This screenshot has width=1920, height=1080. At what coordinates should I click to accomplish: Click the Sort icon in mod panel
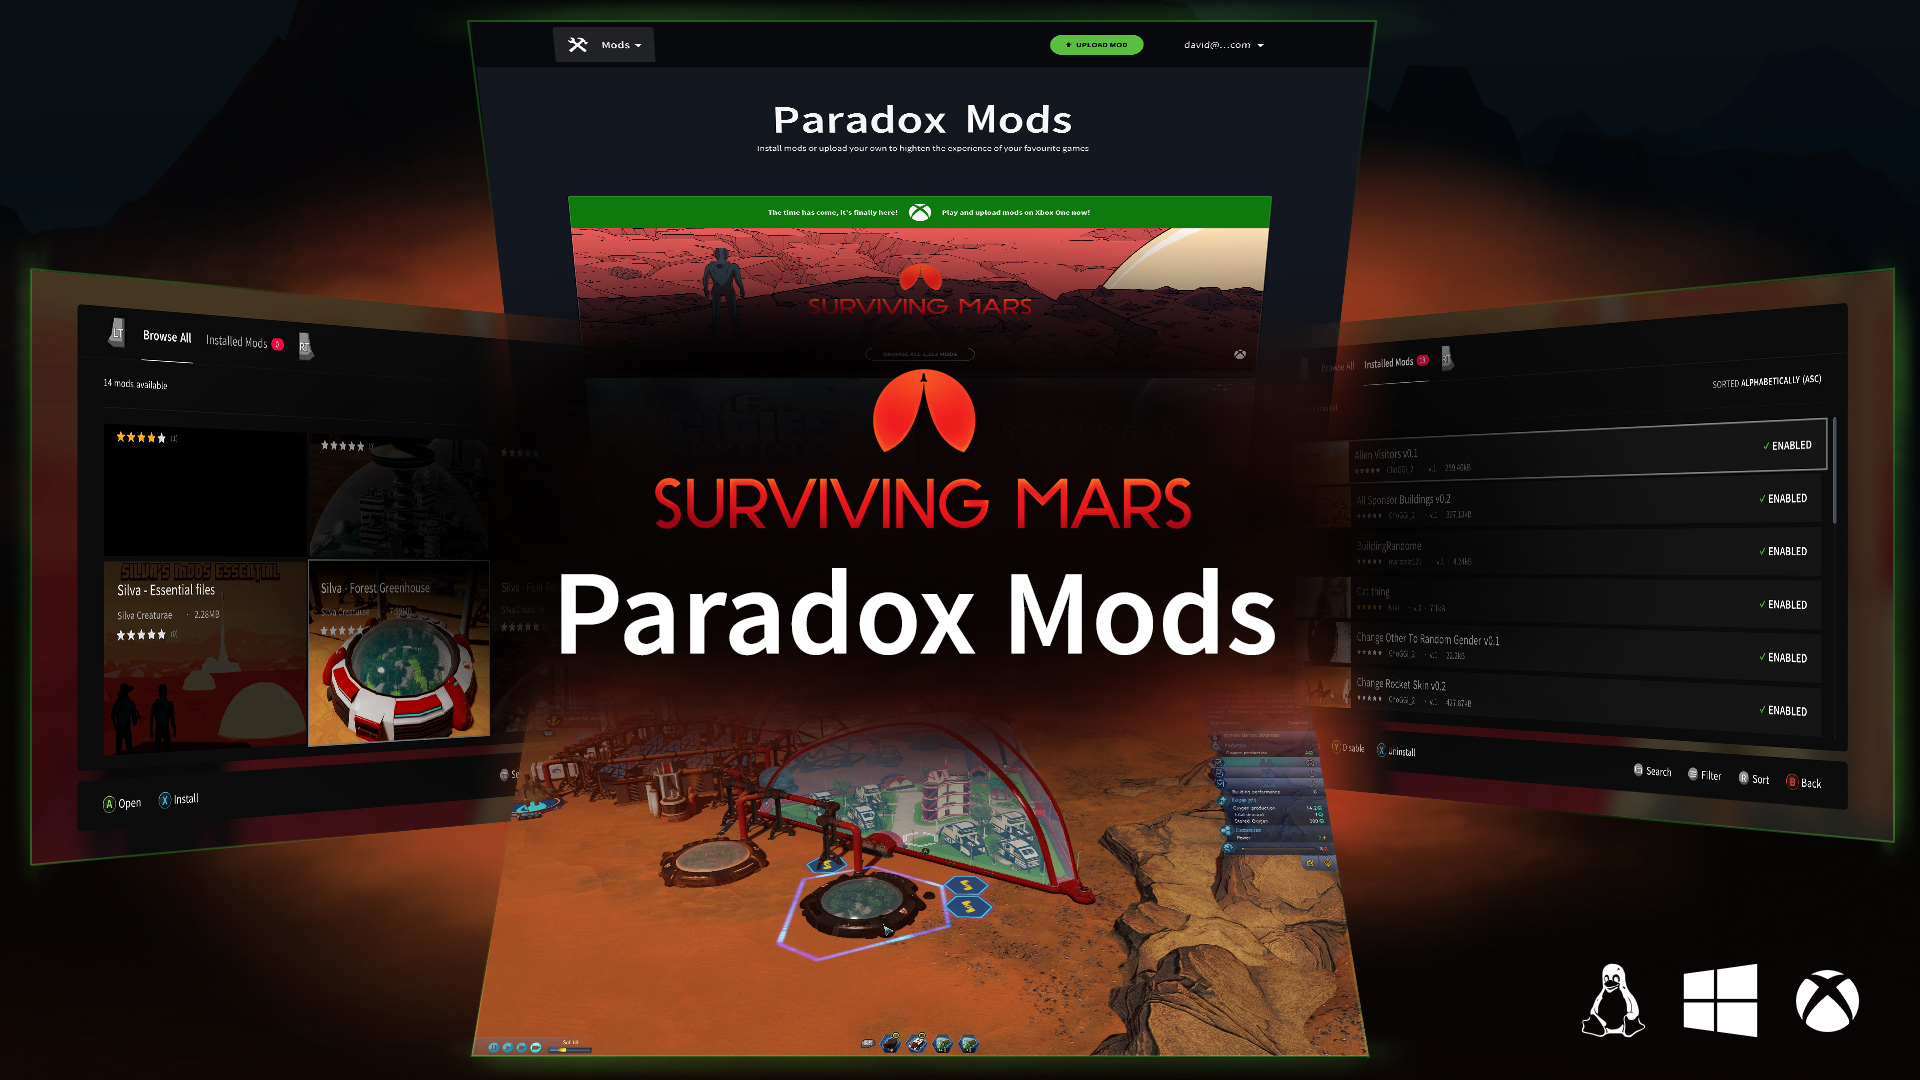click(x=1762, y=777)
